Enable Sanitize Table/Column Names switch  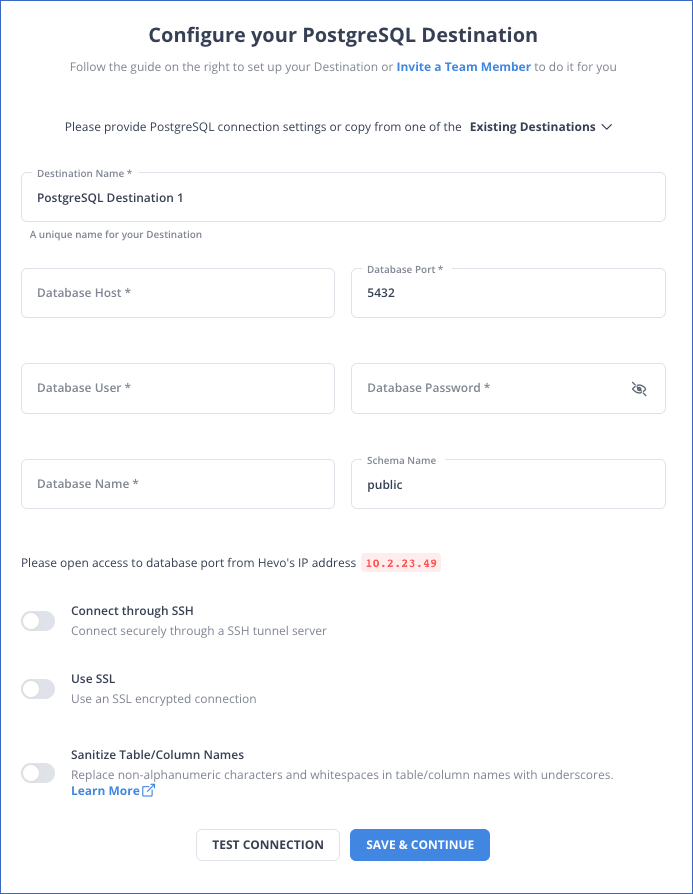tap(38, 773)
